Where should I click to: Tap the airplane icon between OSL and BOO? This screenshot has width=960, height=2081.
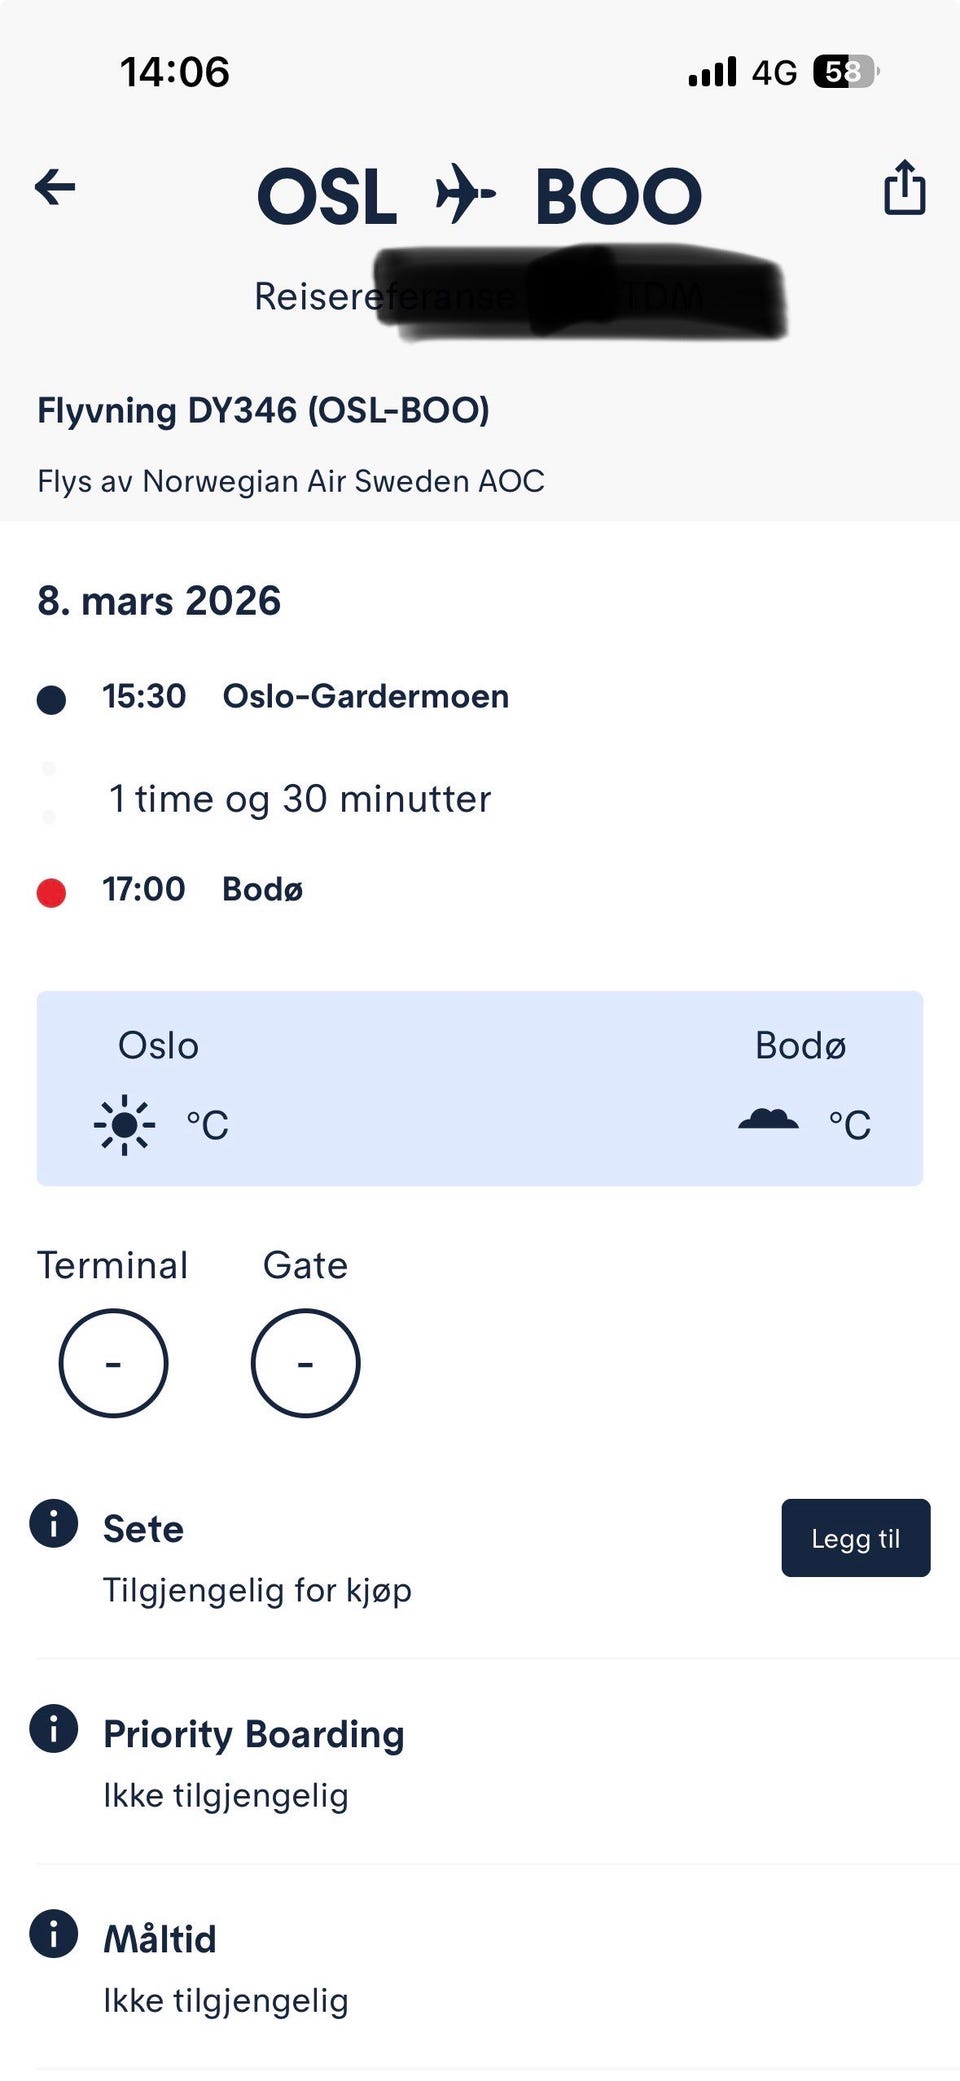pyautogui.click(x=465, y=193)
